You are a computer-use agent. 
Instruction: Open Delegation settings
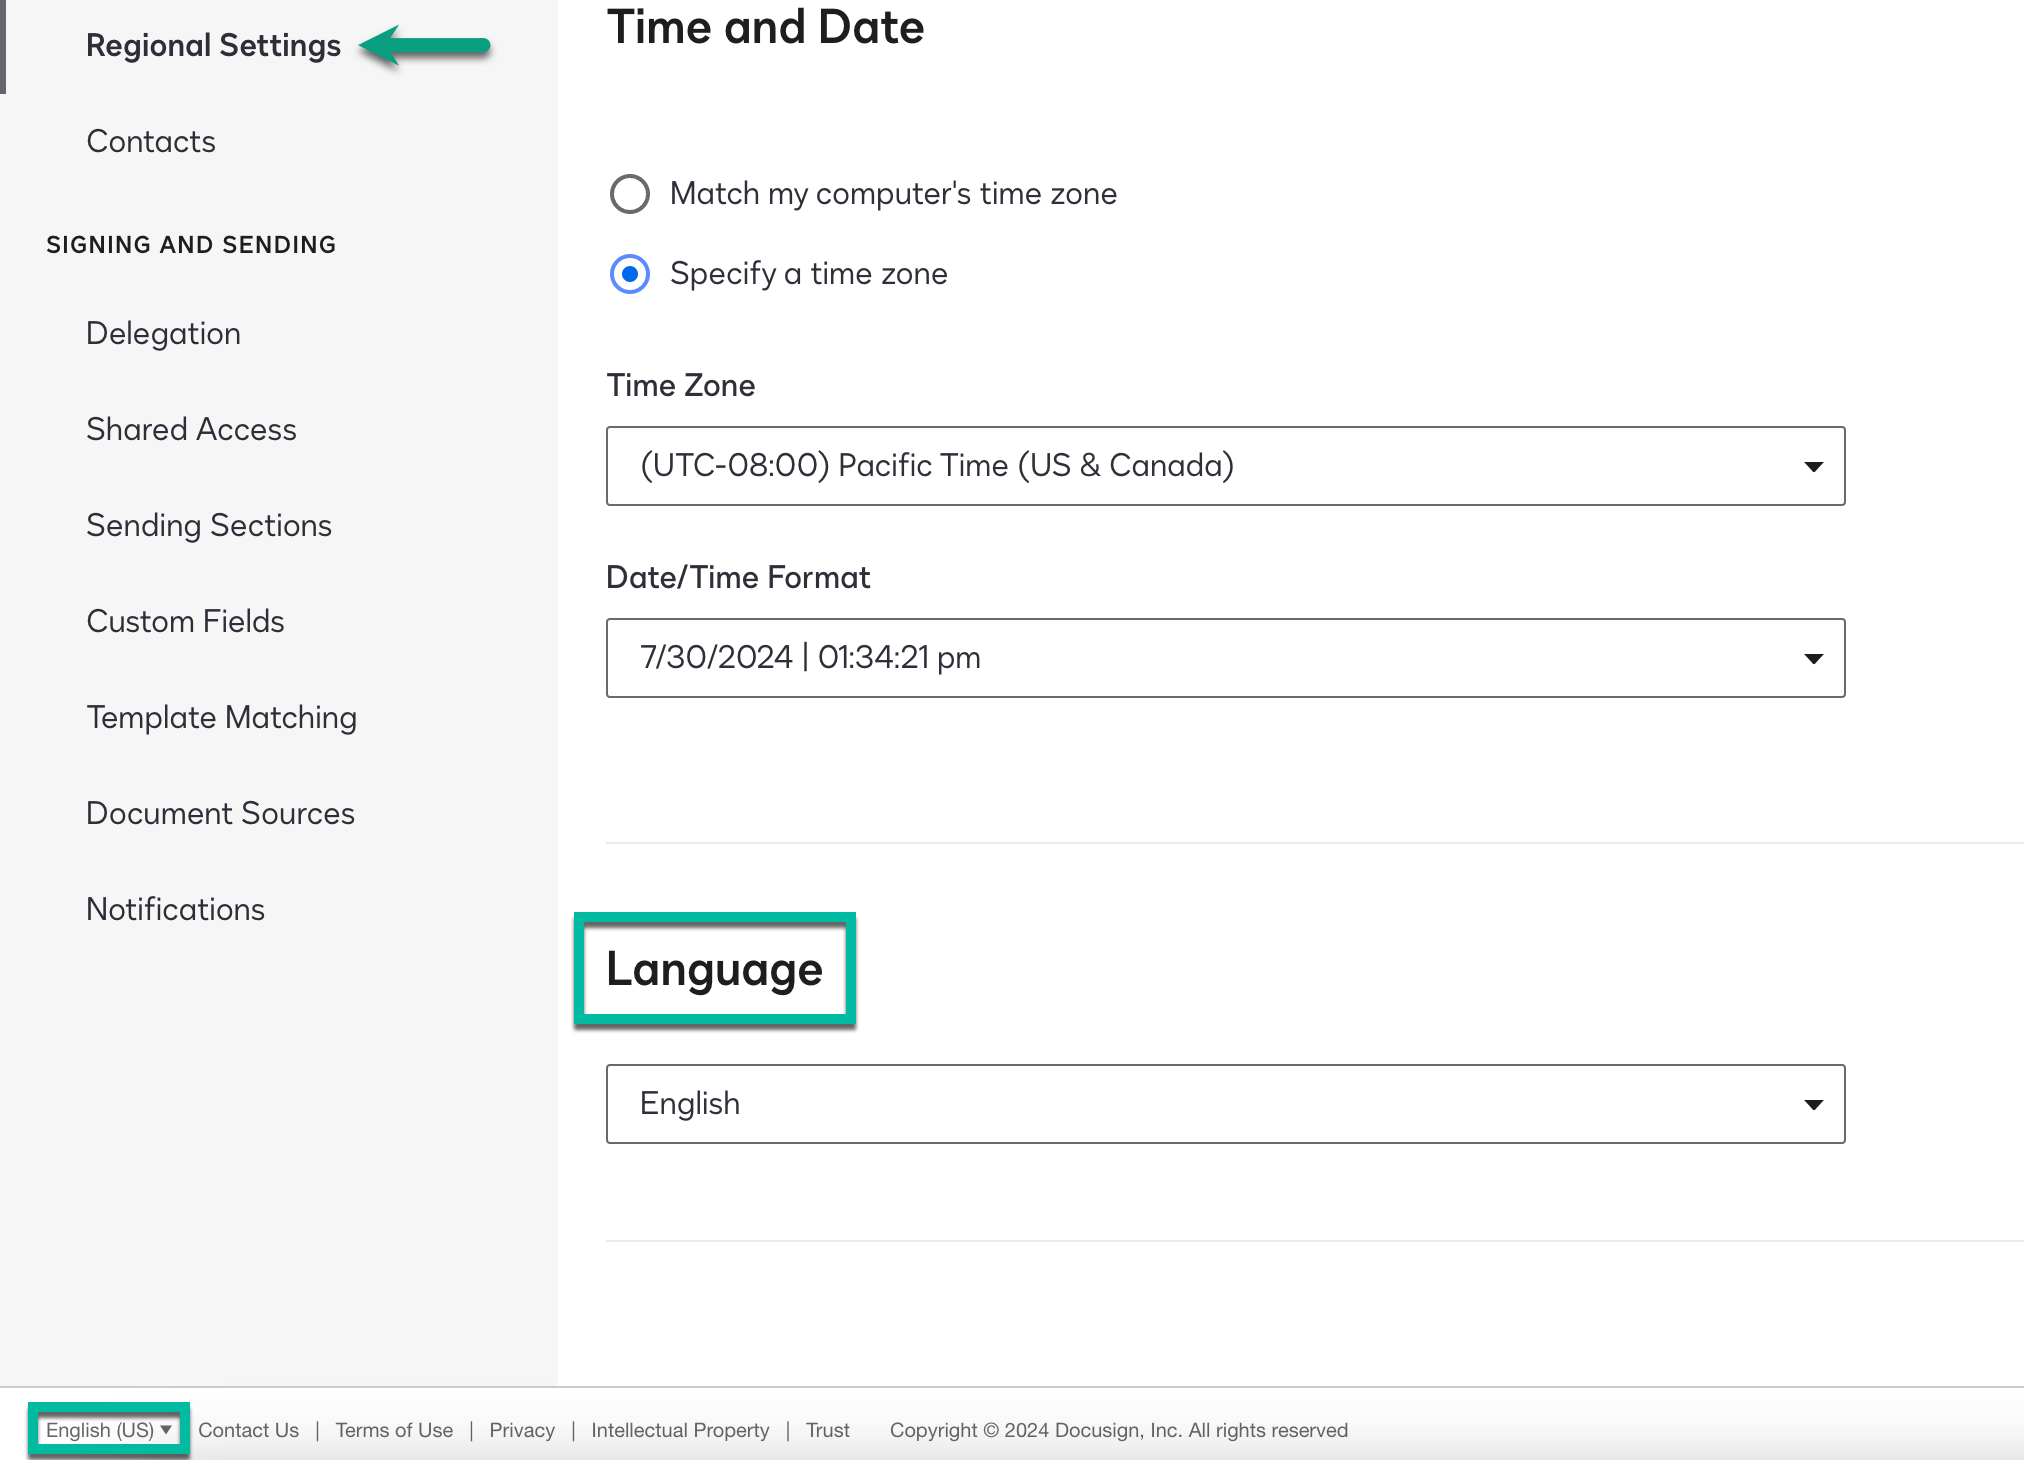pos(163,334)
